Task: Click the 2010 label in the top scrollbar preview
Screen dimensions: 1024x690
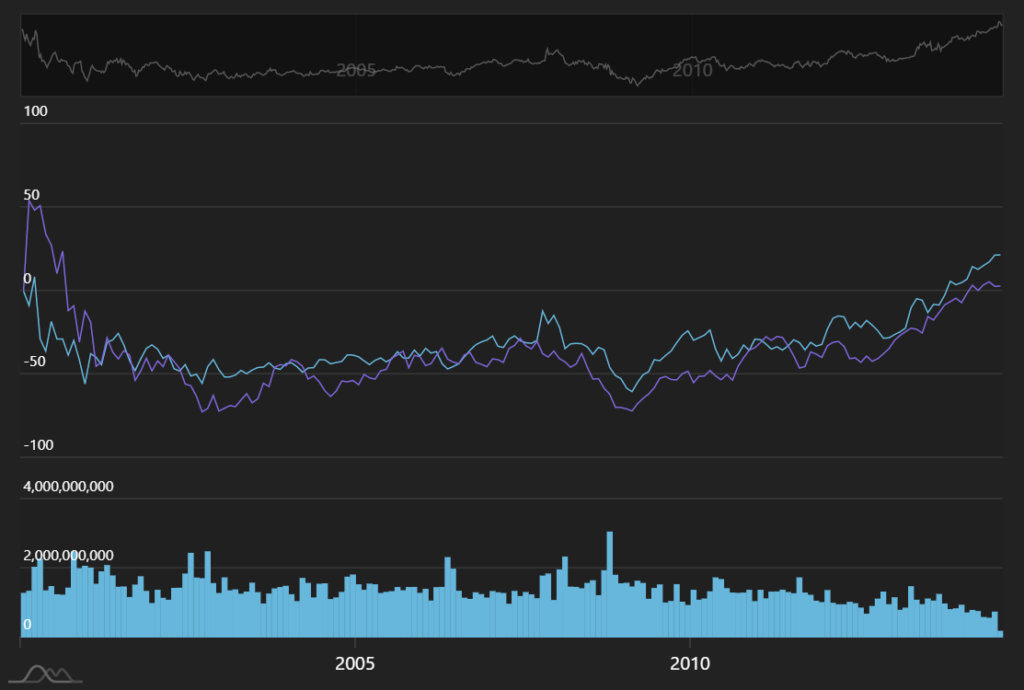Action: [692, 70]
